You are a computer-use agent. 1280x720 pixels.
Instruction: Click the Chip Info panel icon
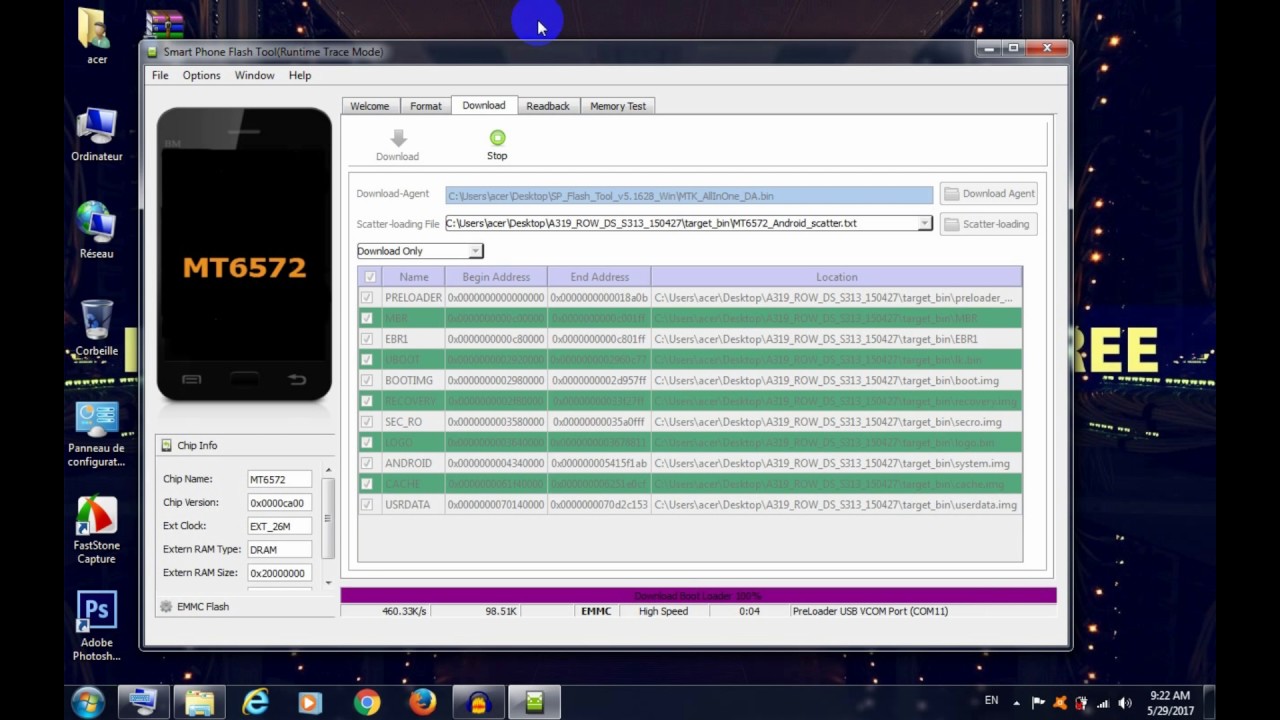pos(166,446)
